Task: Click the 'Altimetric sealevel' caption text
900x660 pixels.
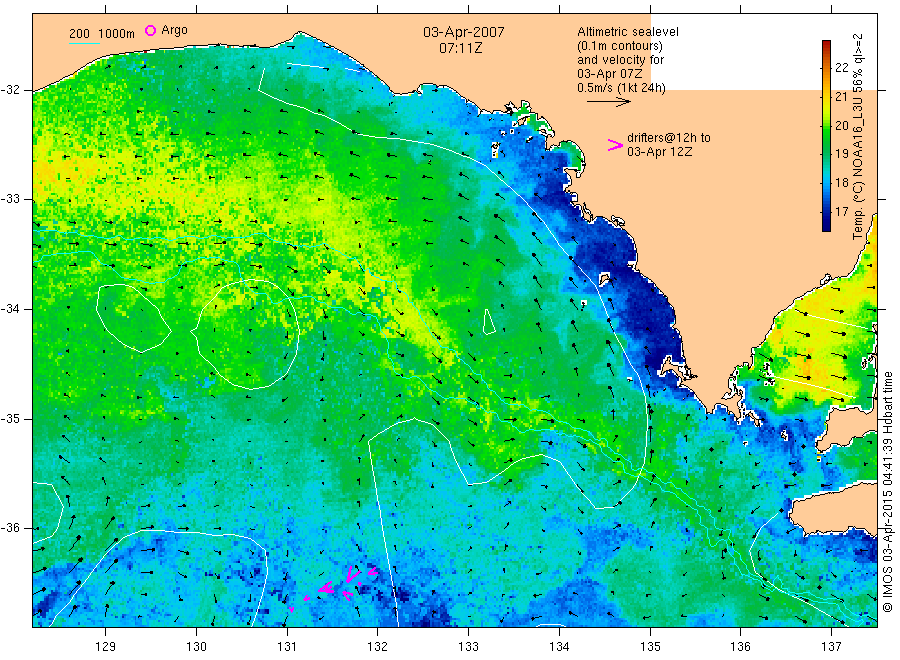Action: [628, 32]
